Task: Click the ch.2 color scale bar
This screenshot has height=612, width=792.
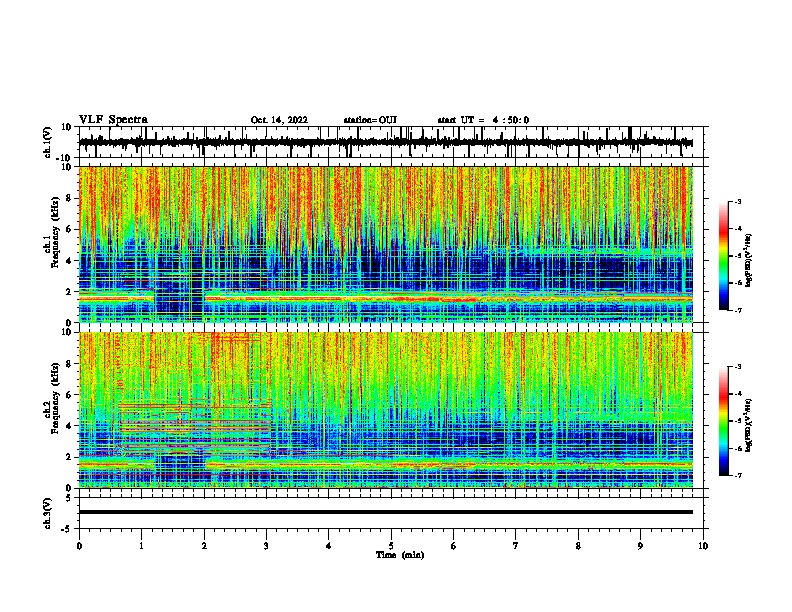Action: pyautogui.click(x=724, y=421)
